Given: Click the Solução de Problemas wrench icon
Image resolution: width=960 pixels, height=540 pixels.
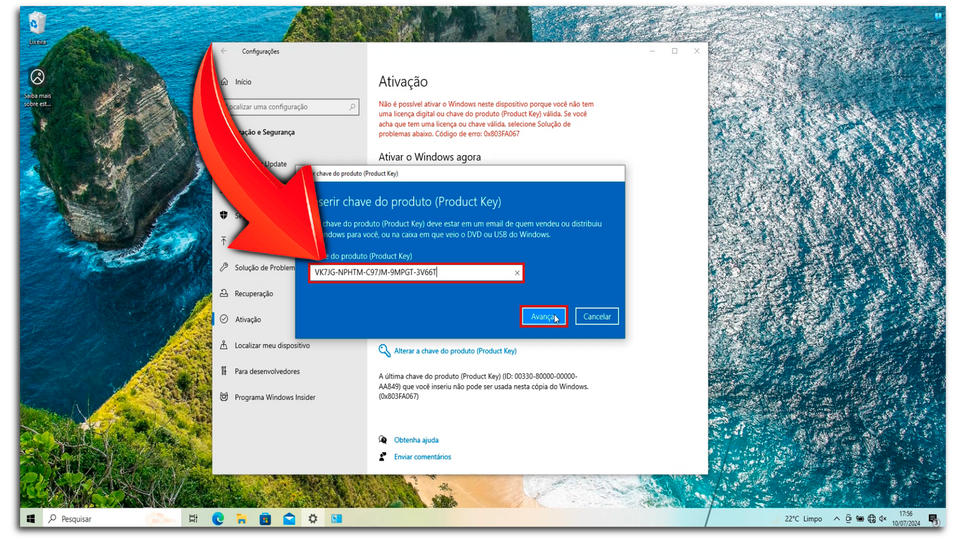Looking at the screenshot, I should pos(224,267).
